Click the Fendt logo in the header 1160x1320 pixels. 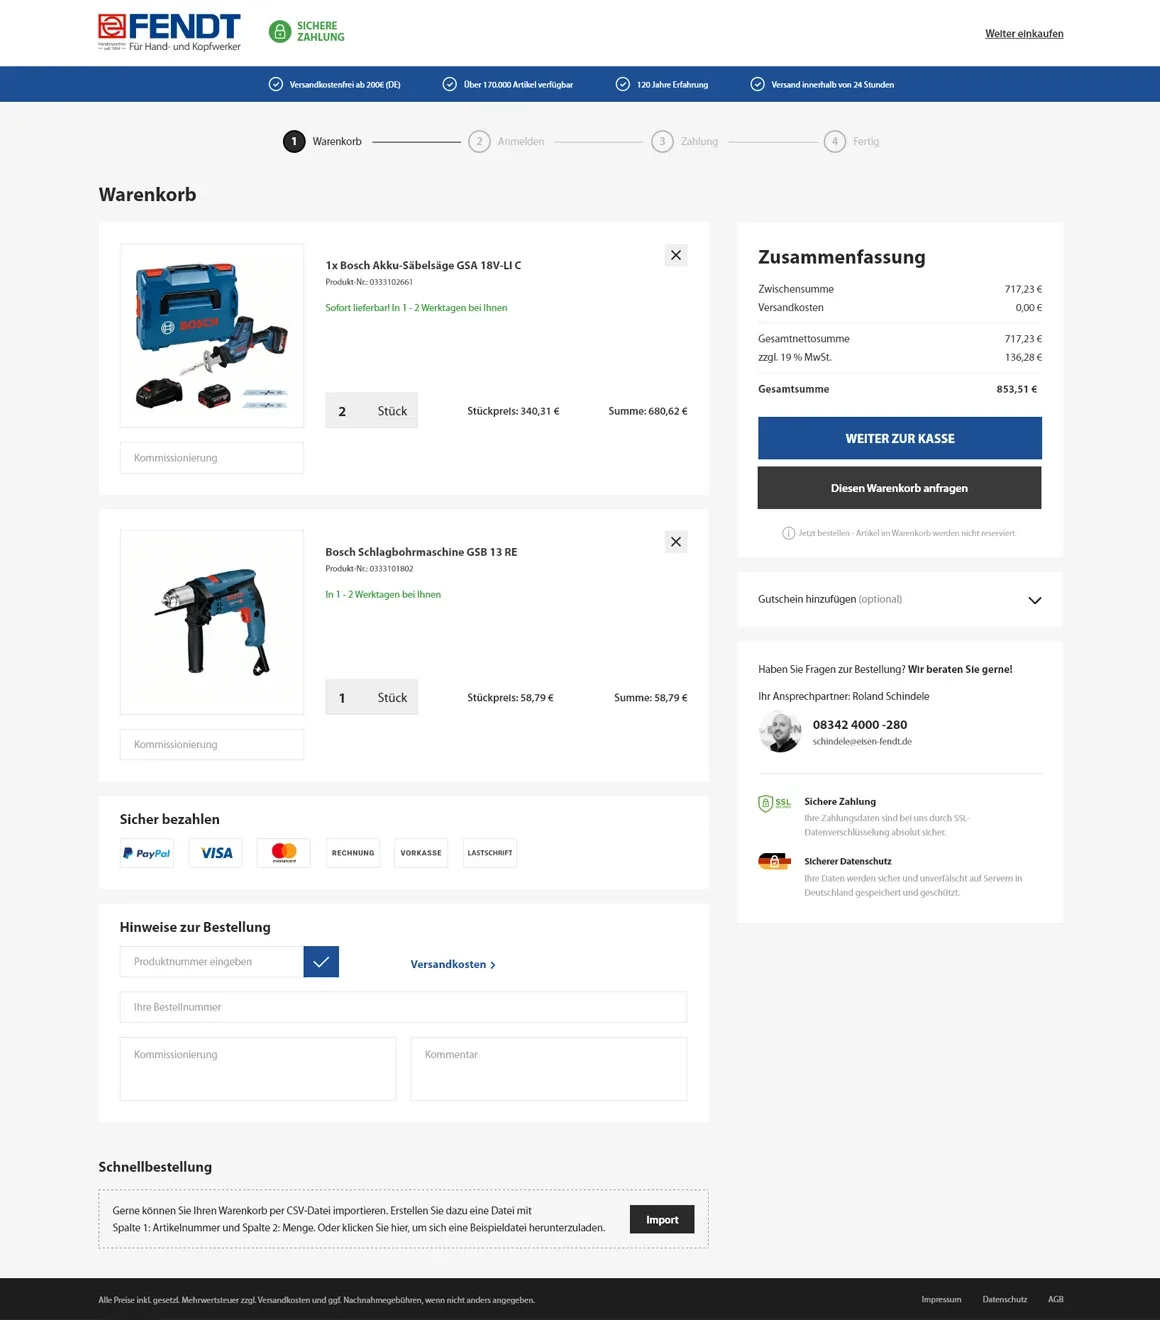pyautogui.click(x=169, y=32)
